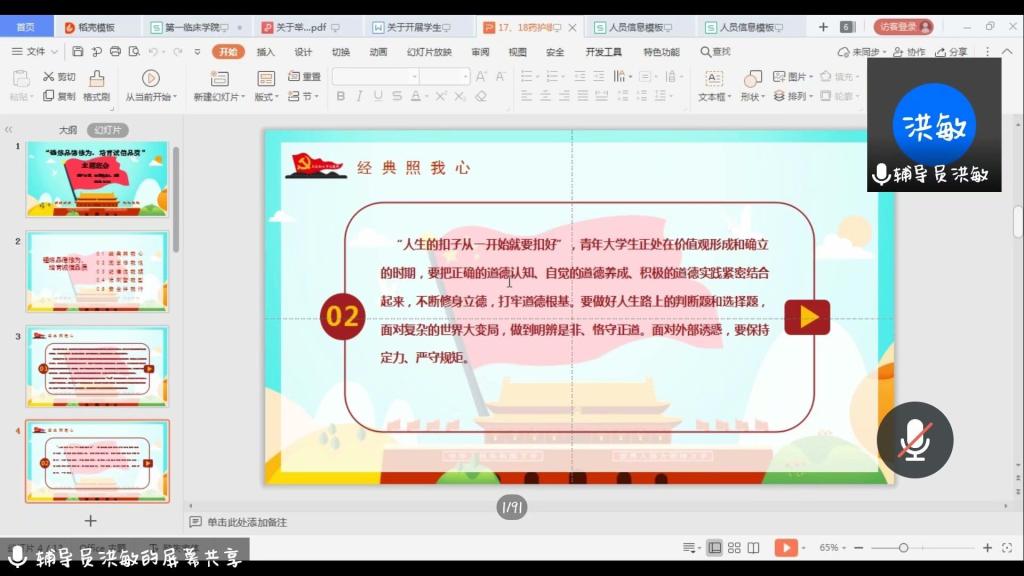The height and width of the screenshot is (576, 1024).
Task: Click the Save icon in quick access toolbar
Action: coord(76,51)
